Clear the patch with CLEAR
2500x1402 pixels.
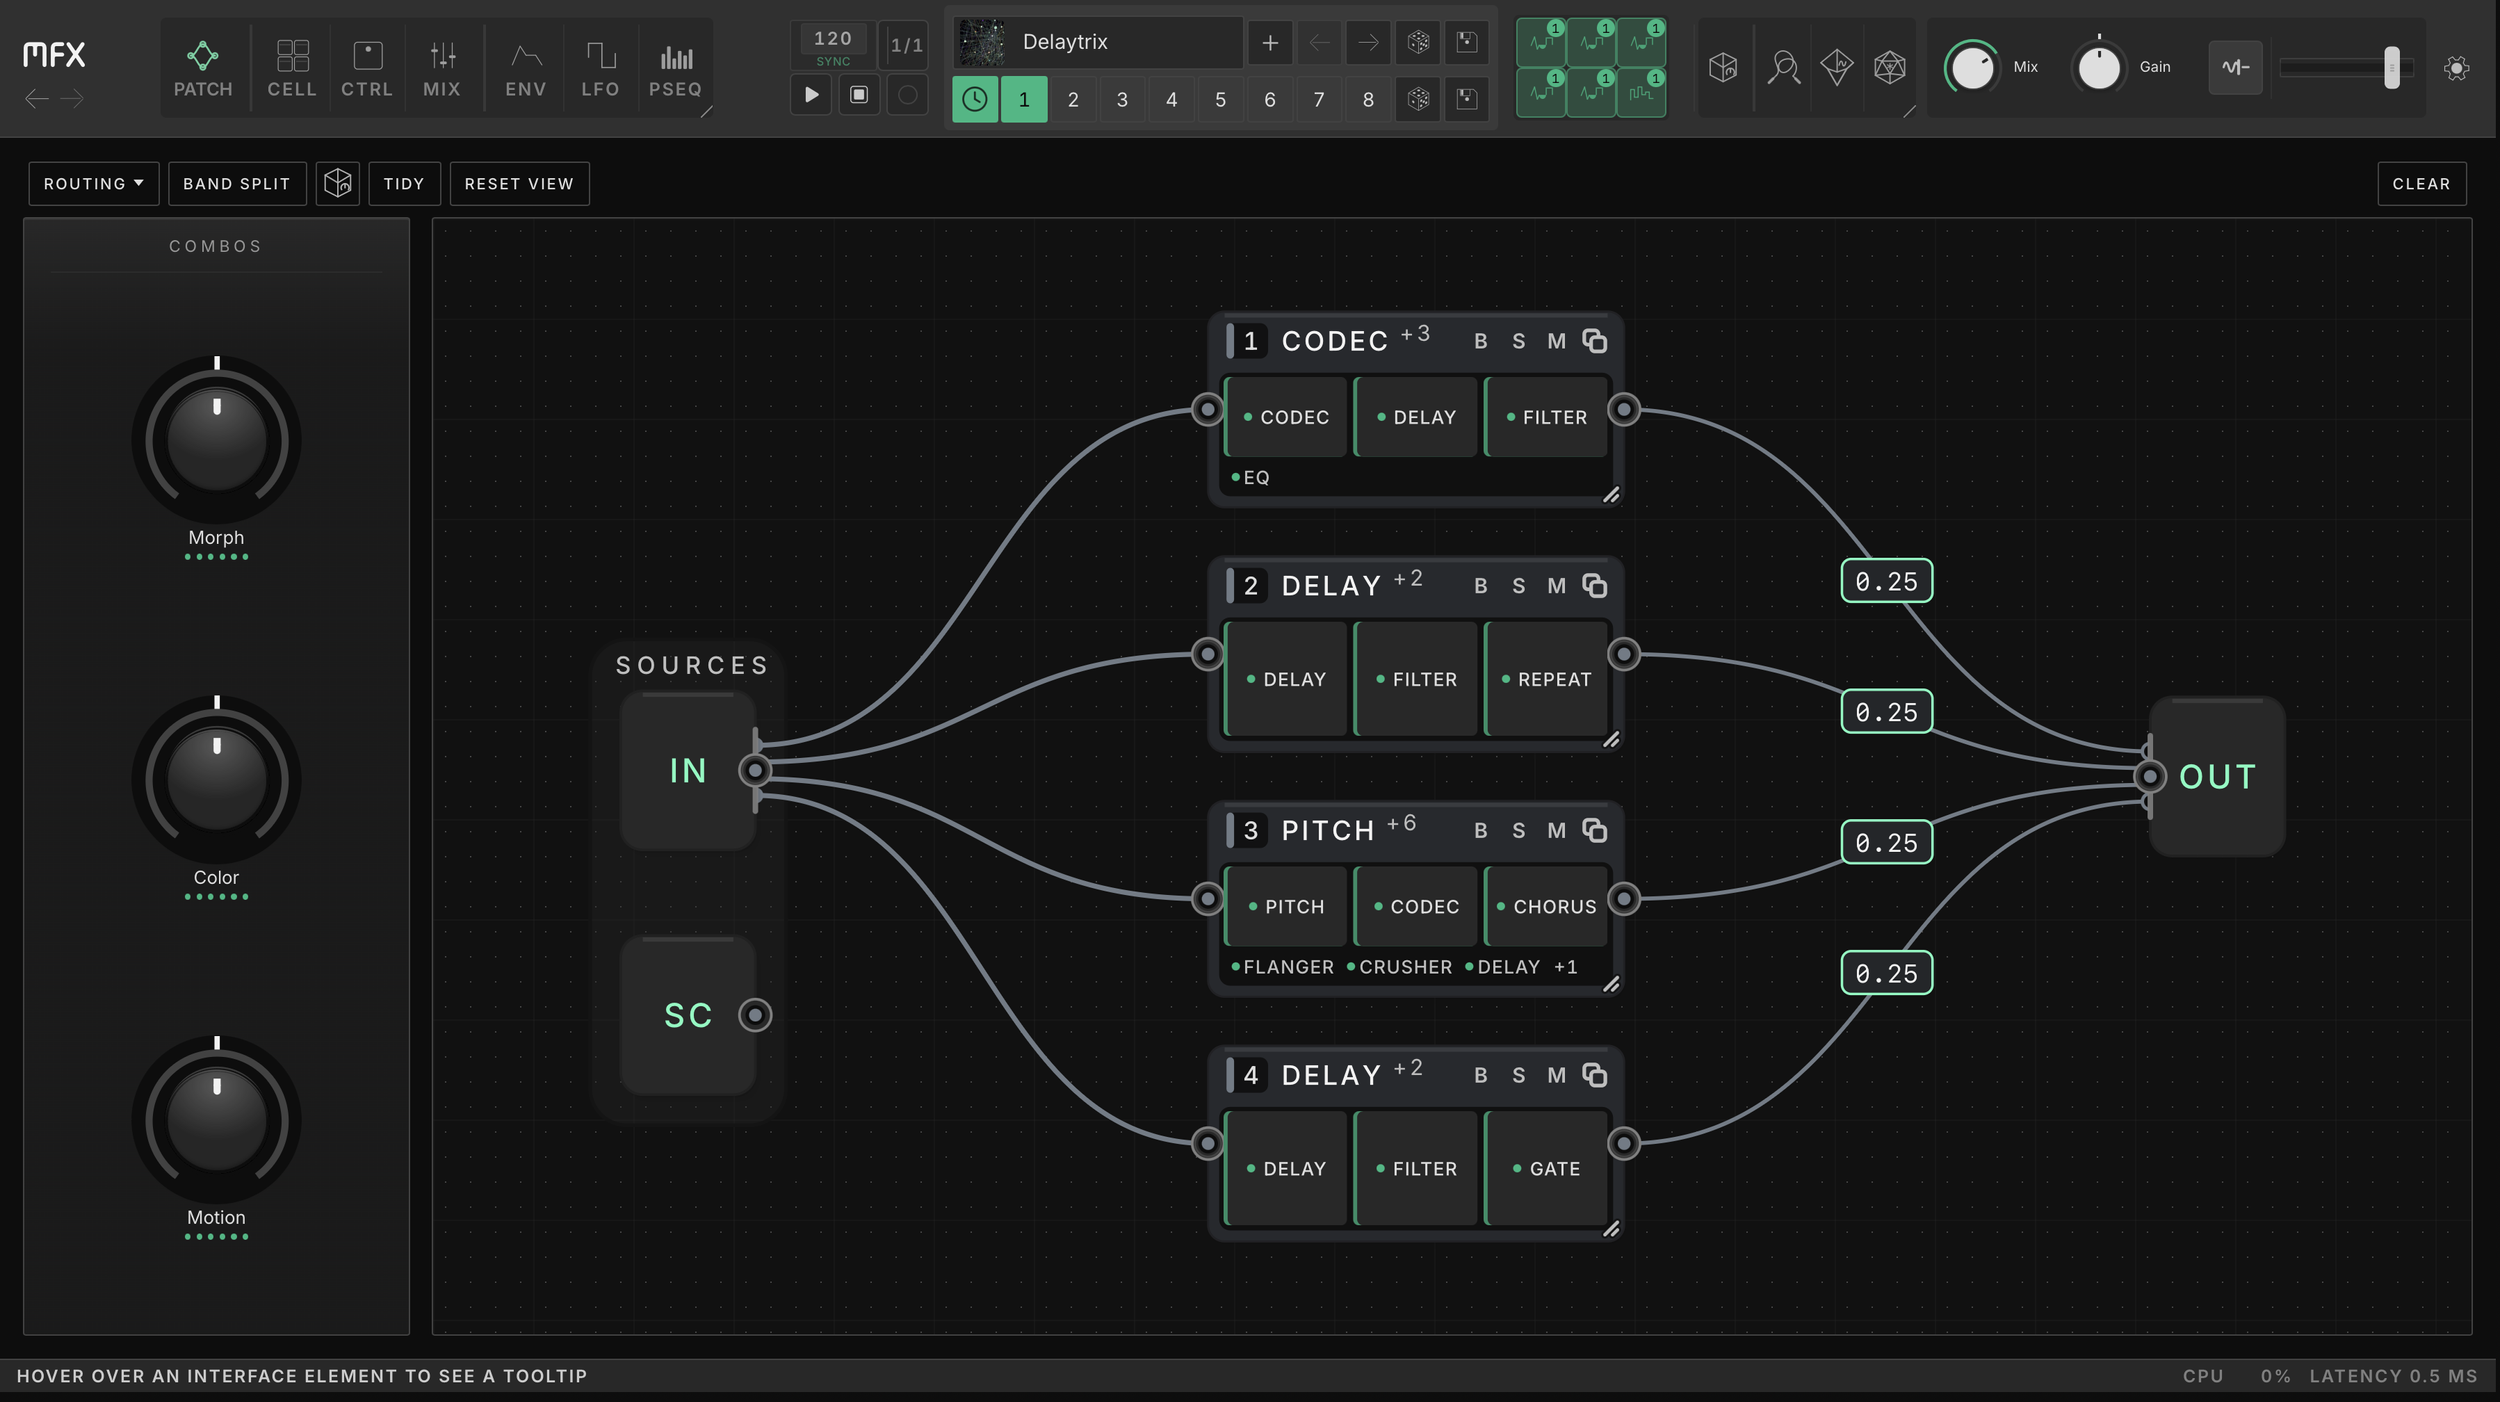pyautogui.click(x=2421, y=184)
